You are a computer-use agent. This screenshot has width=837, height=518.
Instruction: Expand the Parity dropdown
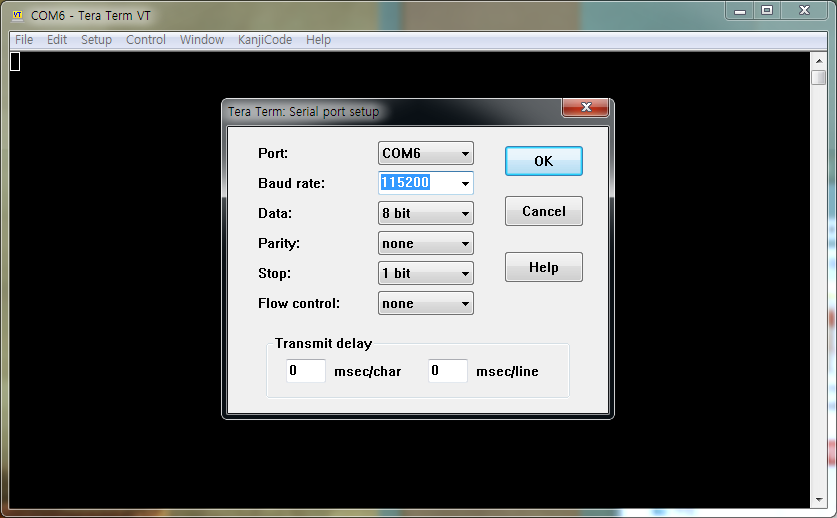425,243
